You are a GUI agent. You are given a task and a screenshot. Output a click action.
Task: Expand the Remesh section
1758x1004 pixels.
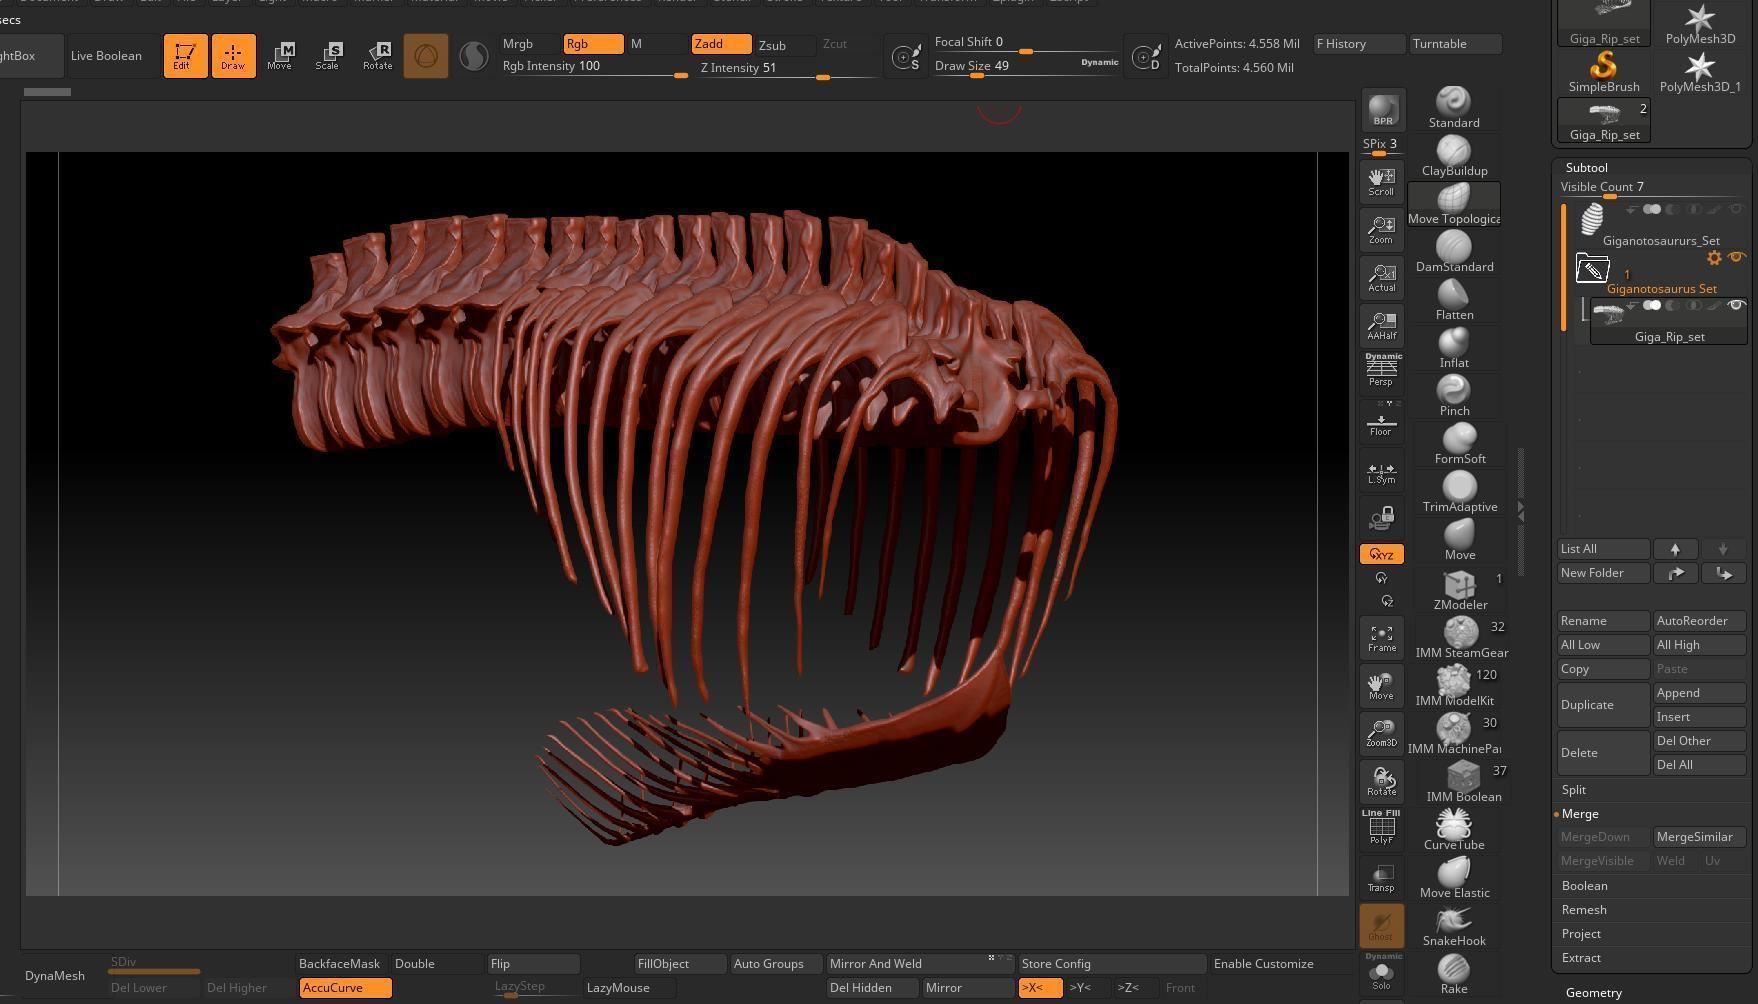pos(1584,910)
